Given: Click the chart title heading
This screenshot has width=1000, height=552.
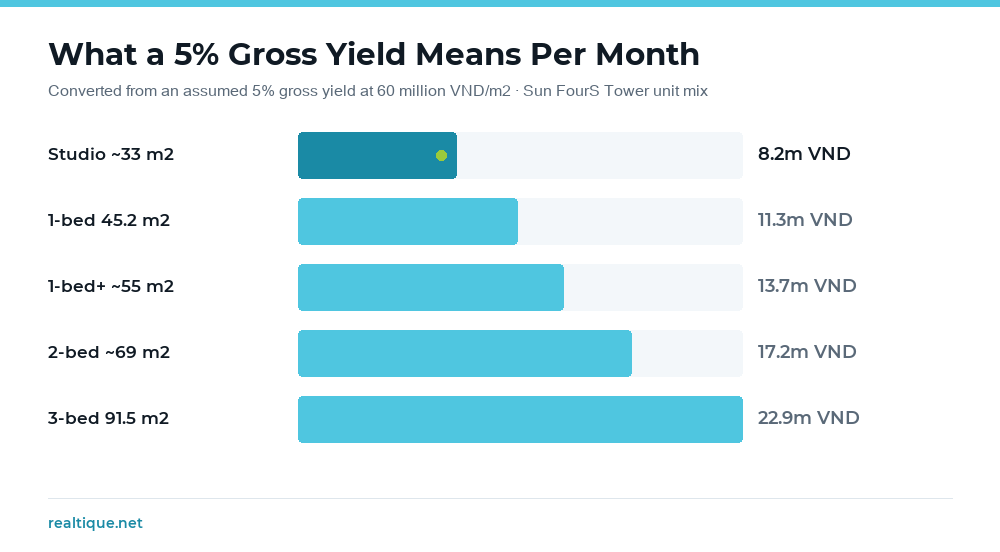Looking at the screenshot, I should [x=374, y=54].
